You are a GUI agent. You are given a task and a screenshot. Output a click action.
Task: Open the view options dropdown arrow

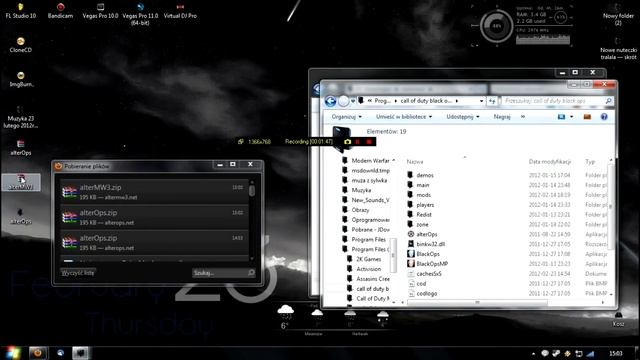click(571, 117)
